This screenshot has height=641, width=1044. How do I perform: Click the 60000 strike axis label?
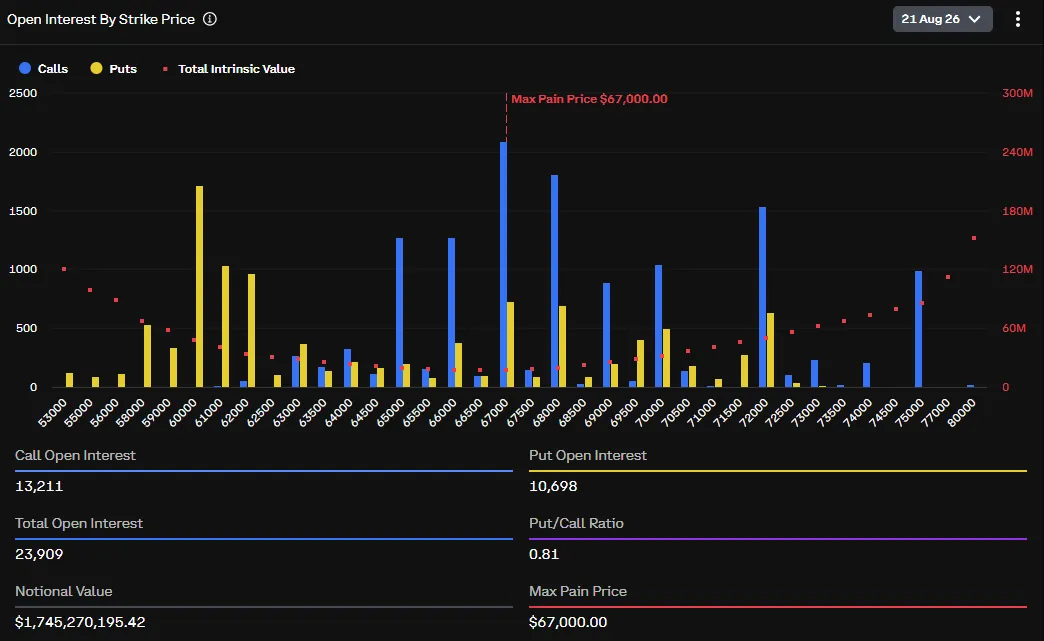click(x=183, y=412)
